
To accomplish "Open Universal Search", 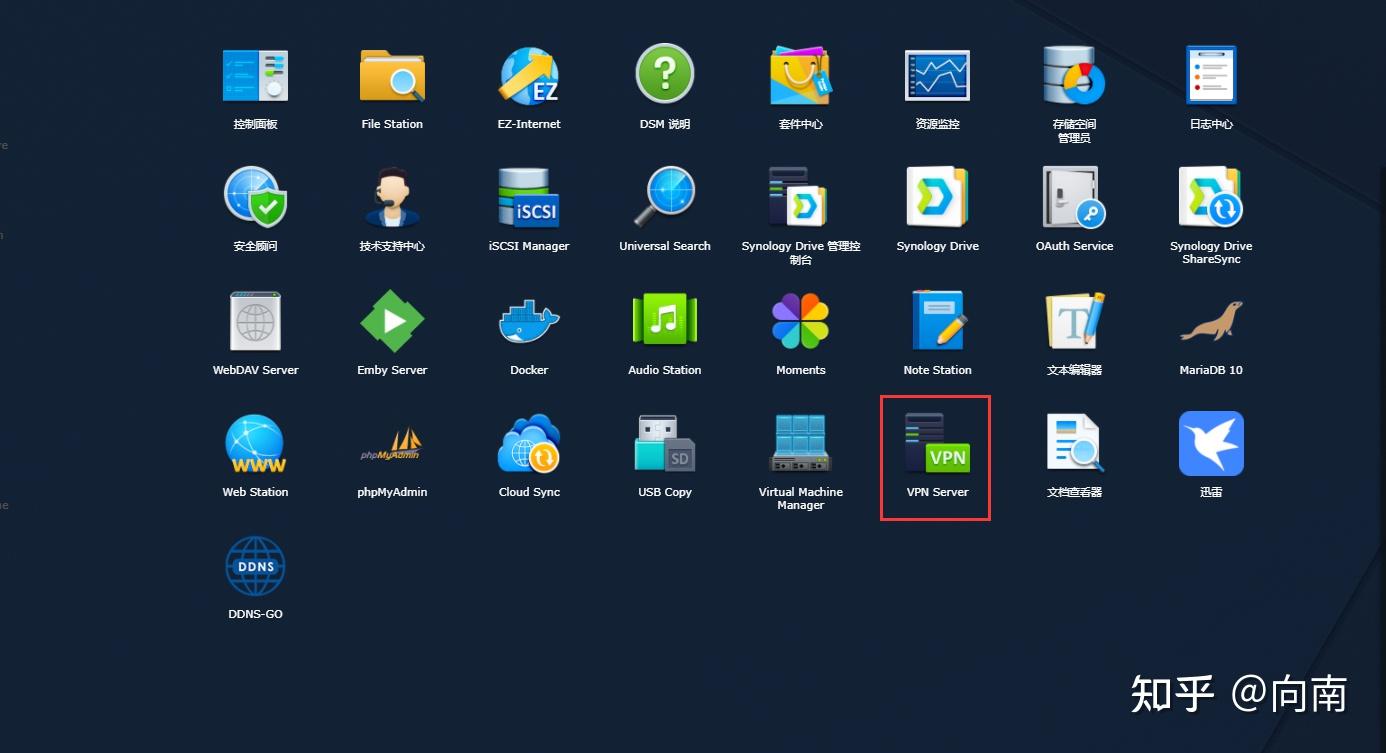I will 665,197.
